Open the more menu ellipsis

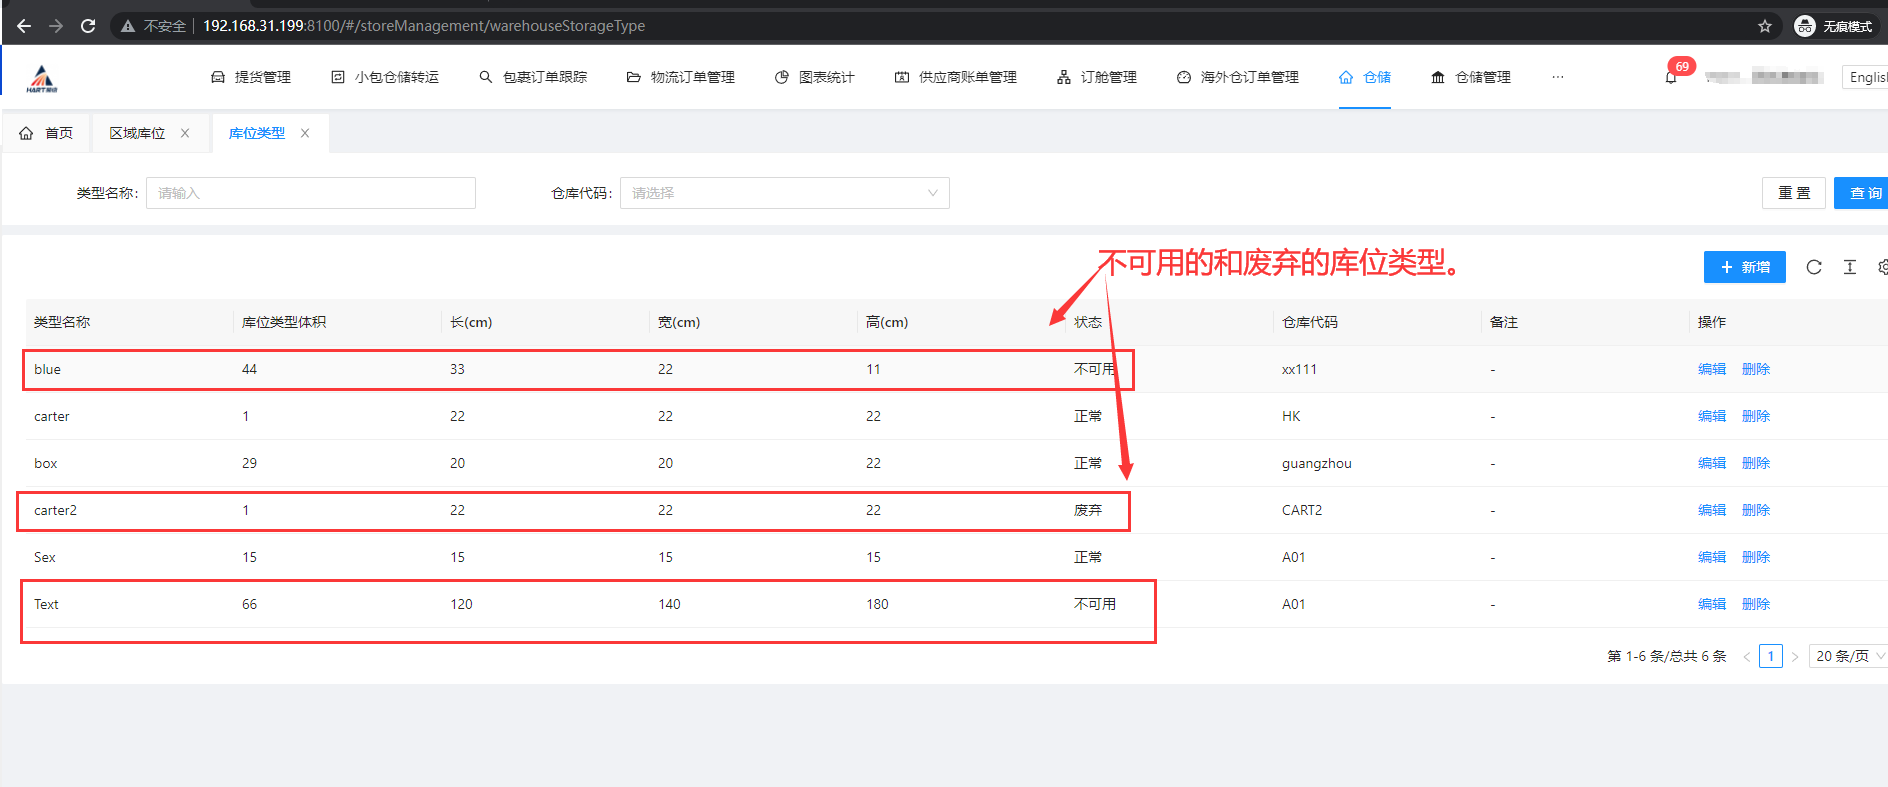click(x=1557, y=77)
